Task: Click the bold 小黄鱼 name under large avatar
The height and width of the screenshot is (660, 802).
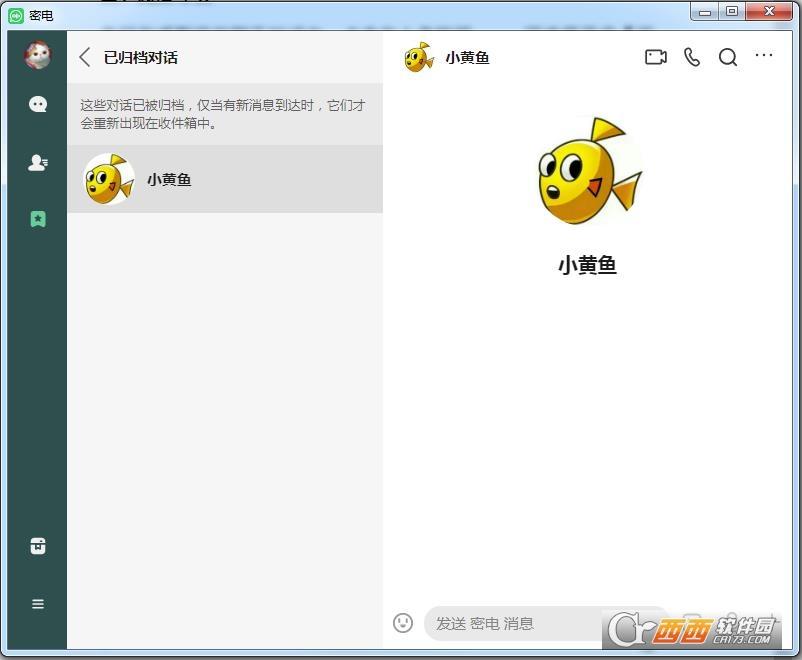Action: [587, 265]
